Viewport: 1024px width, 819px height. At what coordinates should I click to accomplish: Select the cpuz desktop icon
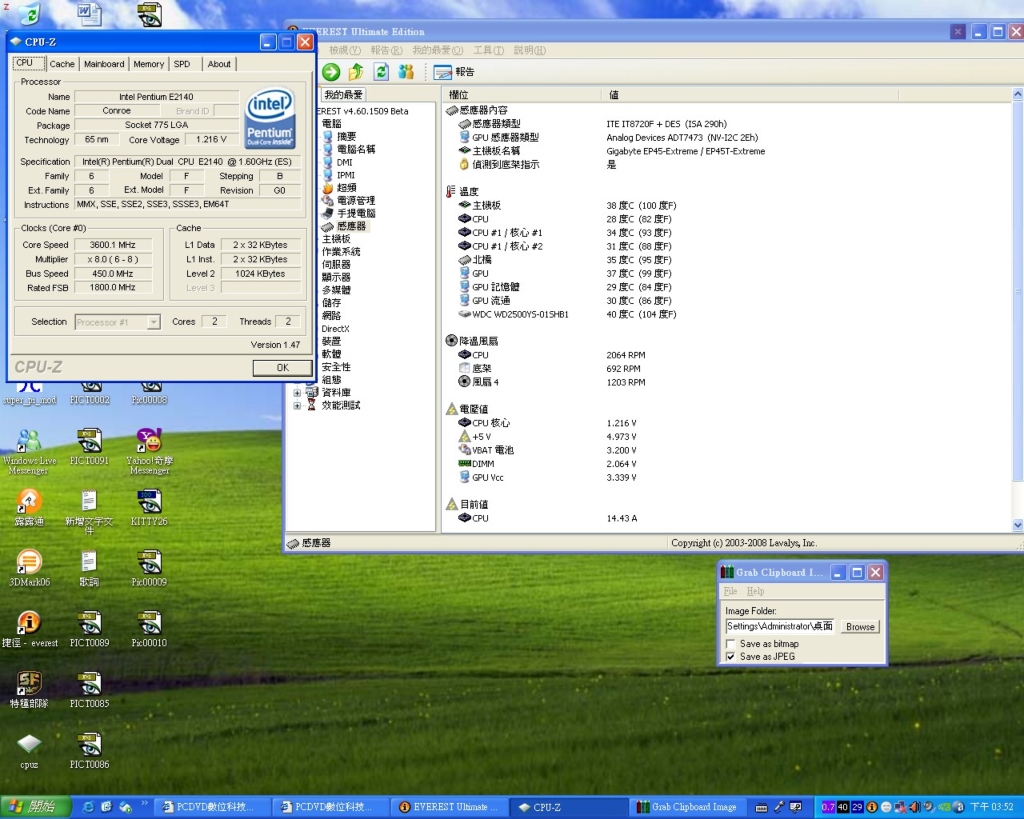pos(29,751)
